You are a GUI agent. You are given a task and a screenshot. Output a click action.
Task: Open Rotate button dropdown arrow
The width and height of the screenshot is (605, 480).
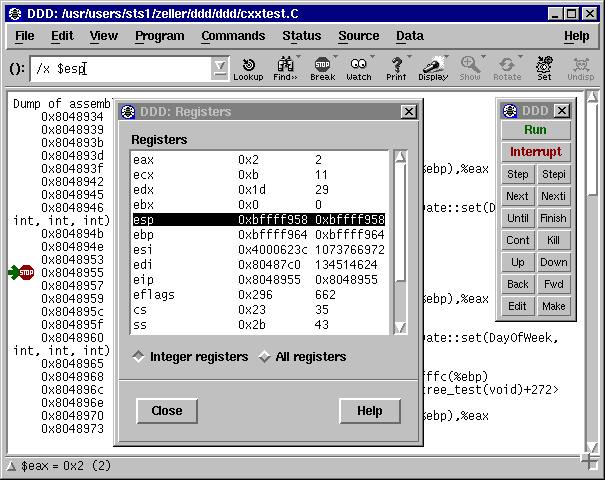[x=521, y=57]
